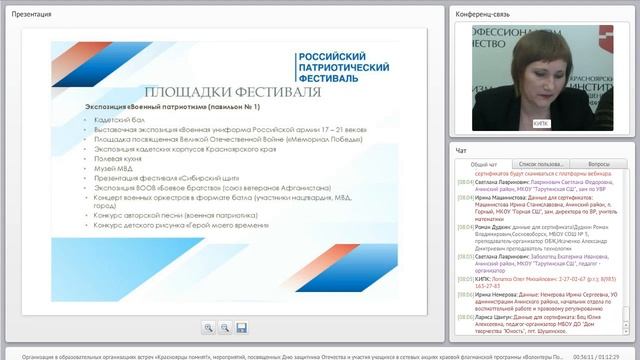Screen dimensions: 640x360
Task: Click the Презентация panel title
Action: point(31,14)
